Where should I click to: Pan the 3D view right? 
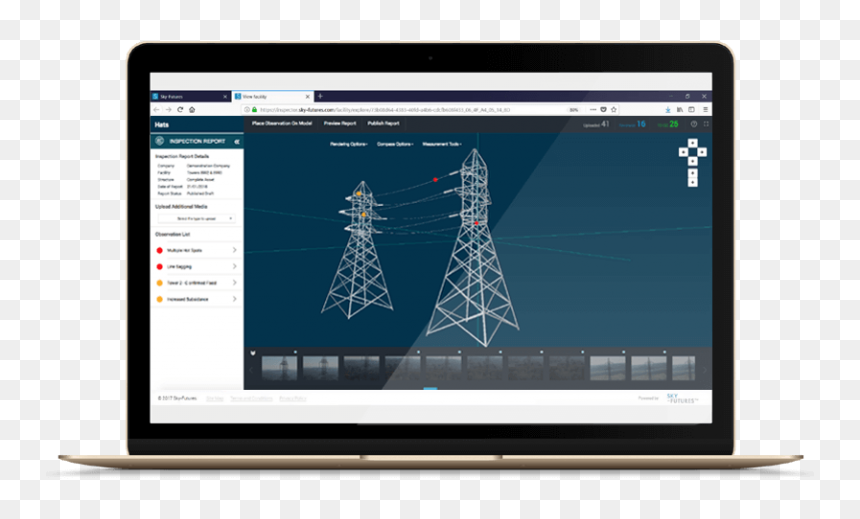click(x=702, y=152)
